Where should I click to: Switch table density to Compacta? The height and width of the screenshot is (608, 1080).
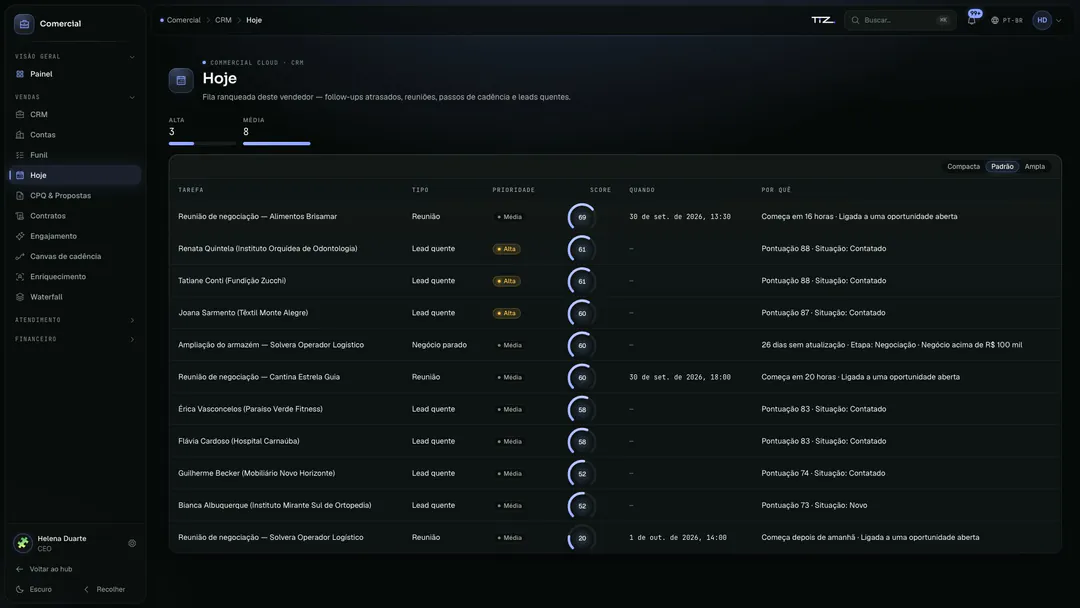click(963, 167)
